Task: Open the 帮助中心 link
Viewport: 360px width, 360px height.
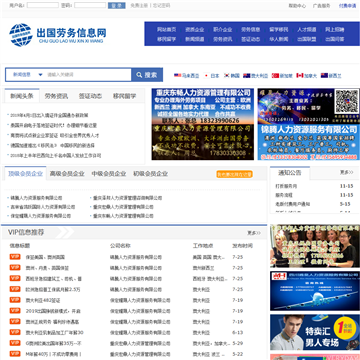Action: (x=297, y=6)
